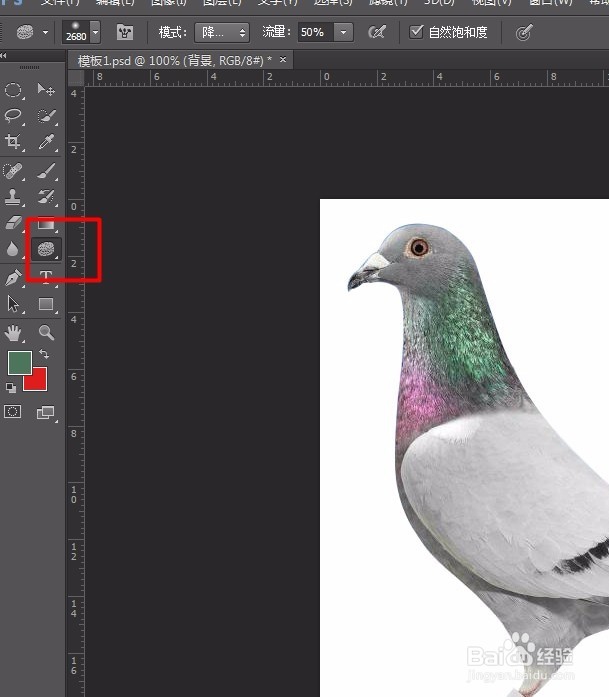
Task: Change the screen mode
Action: (x=46, y=413)
